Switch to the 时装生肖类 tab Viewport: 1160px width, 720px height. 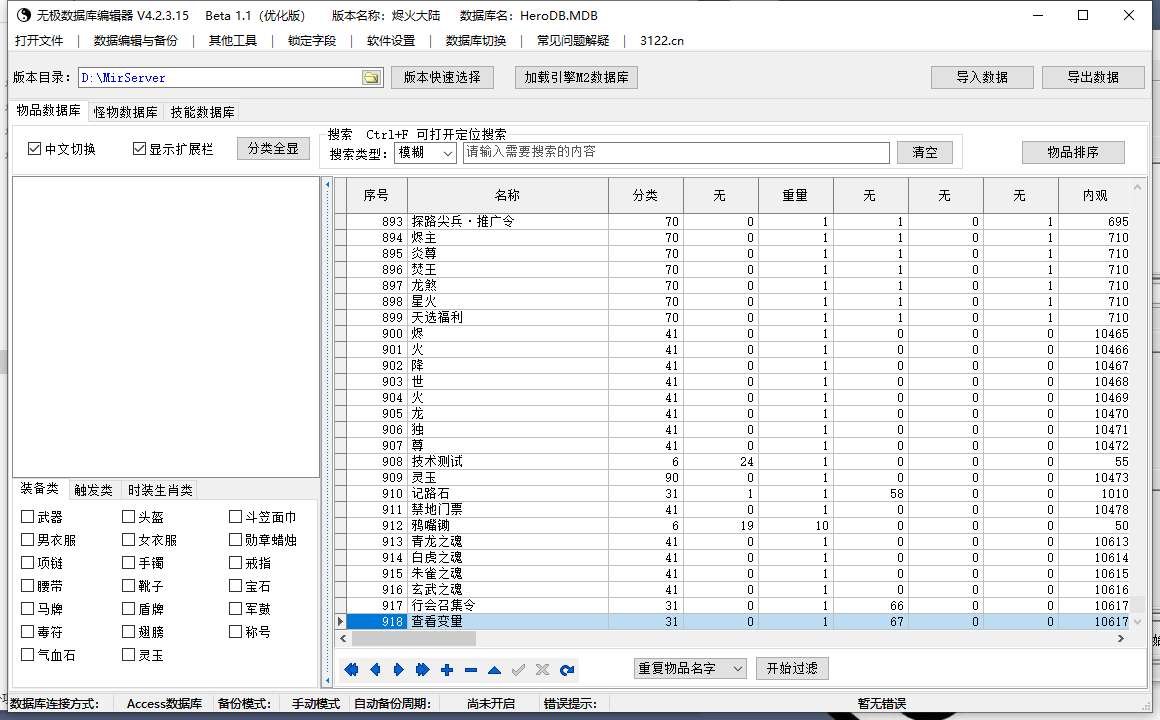[160, 490]
